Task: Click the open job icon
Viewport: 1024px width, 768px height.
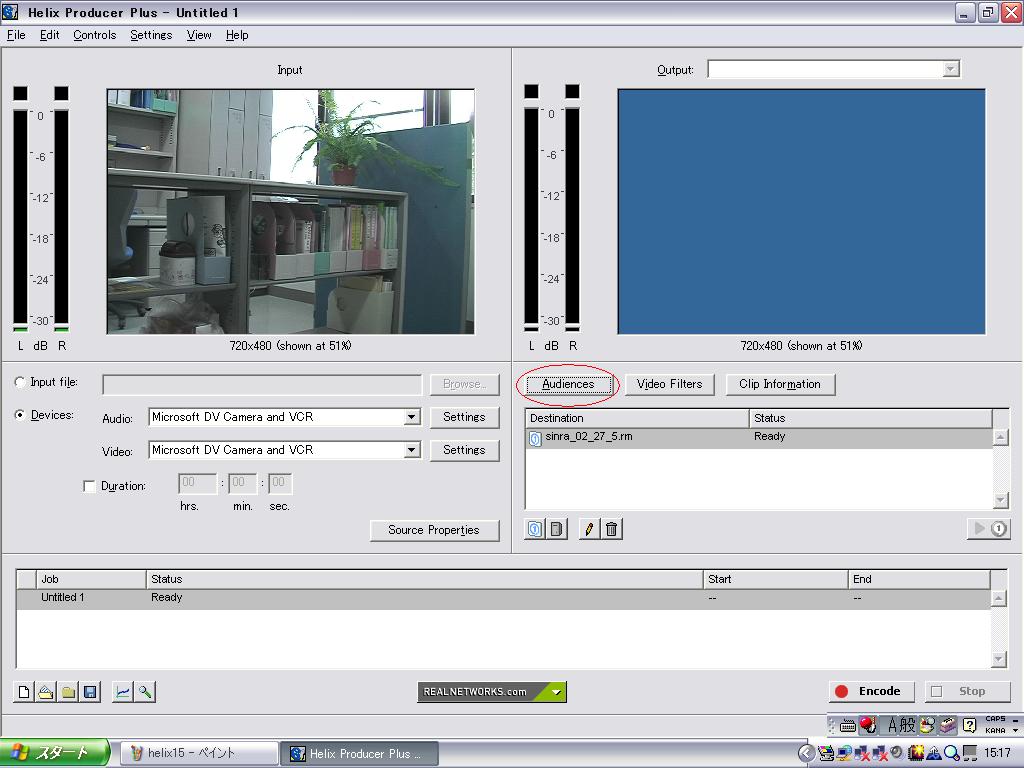Action: pyautogui.click(x=46, y=692)
